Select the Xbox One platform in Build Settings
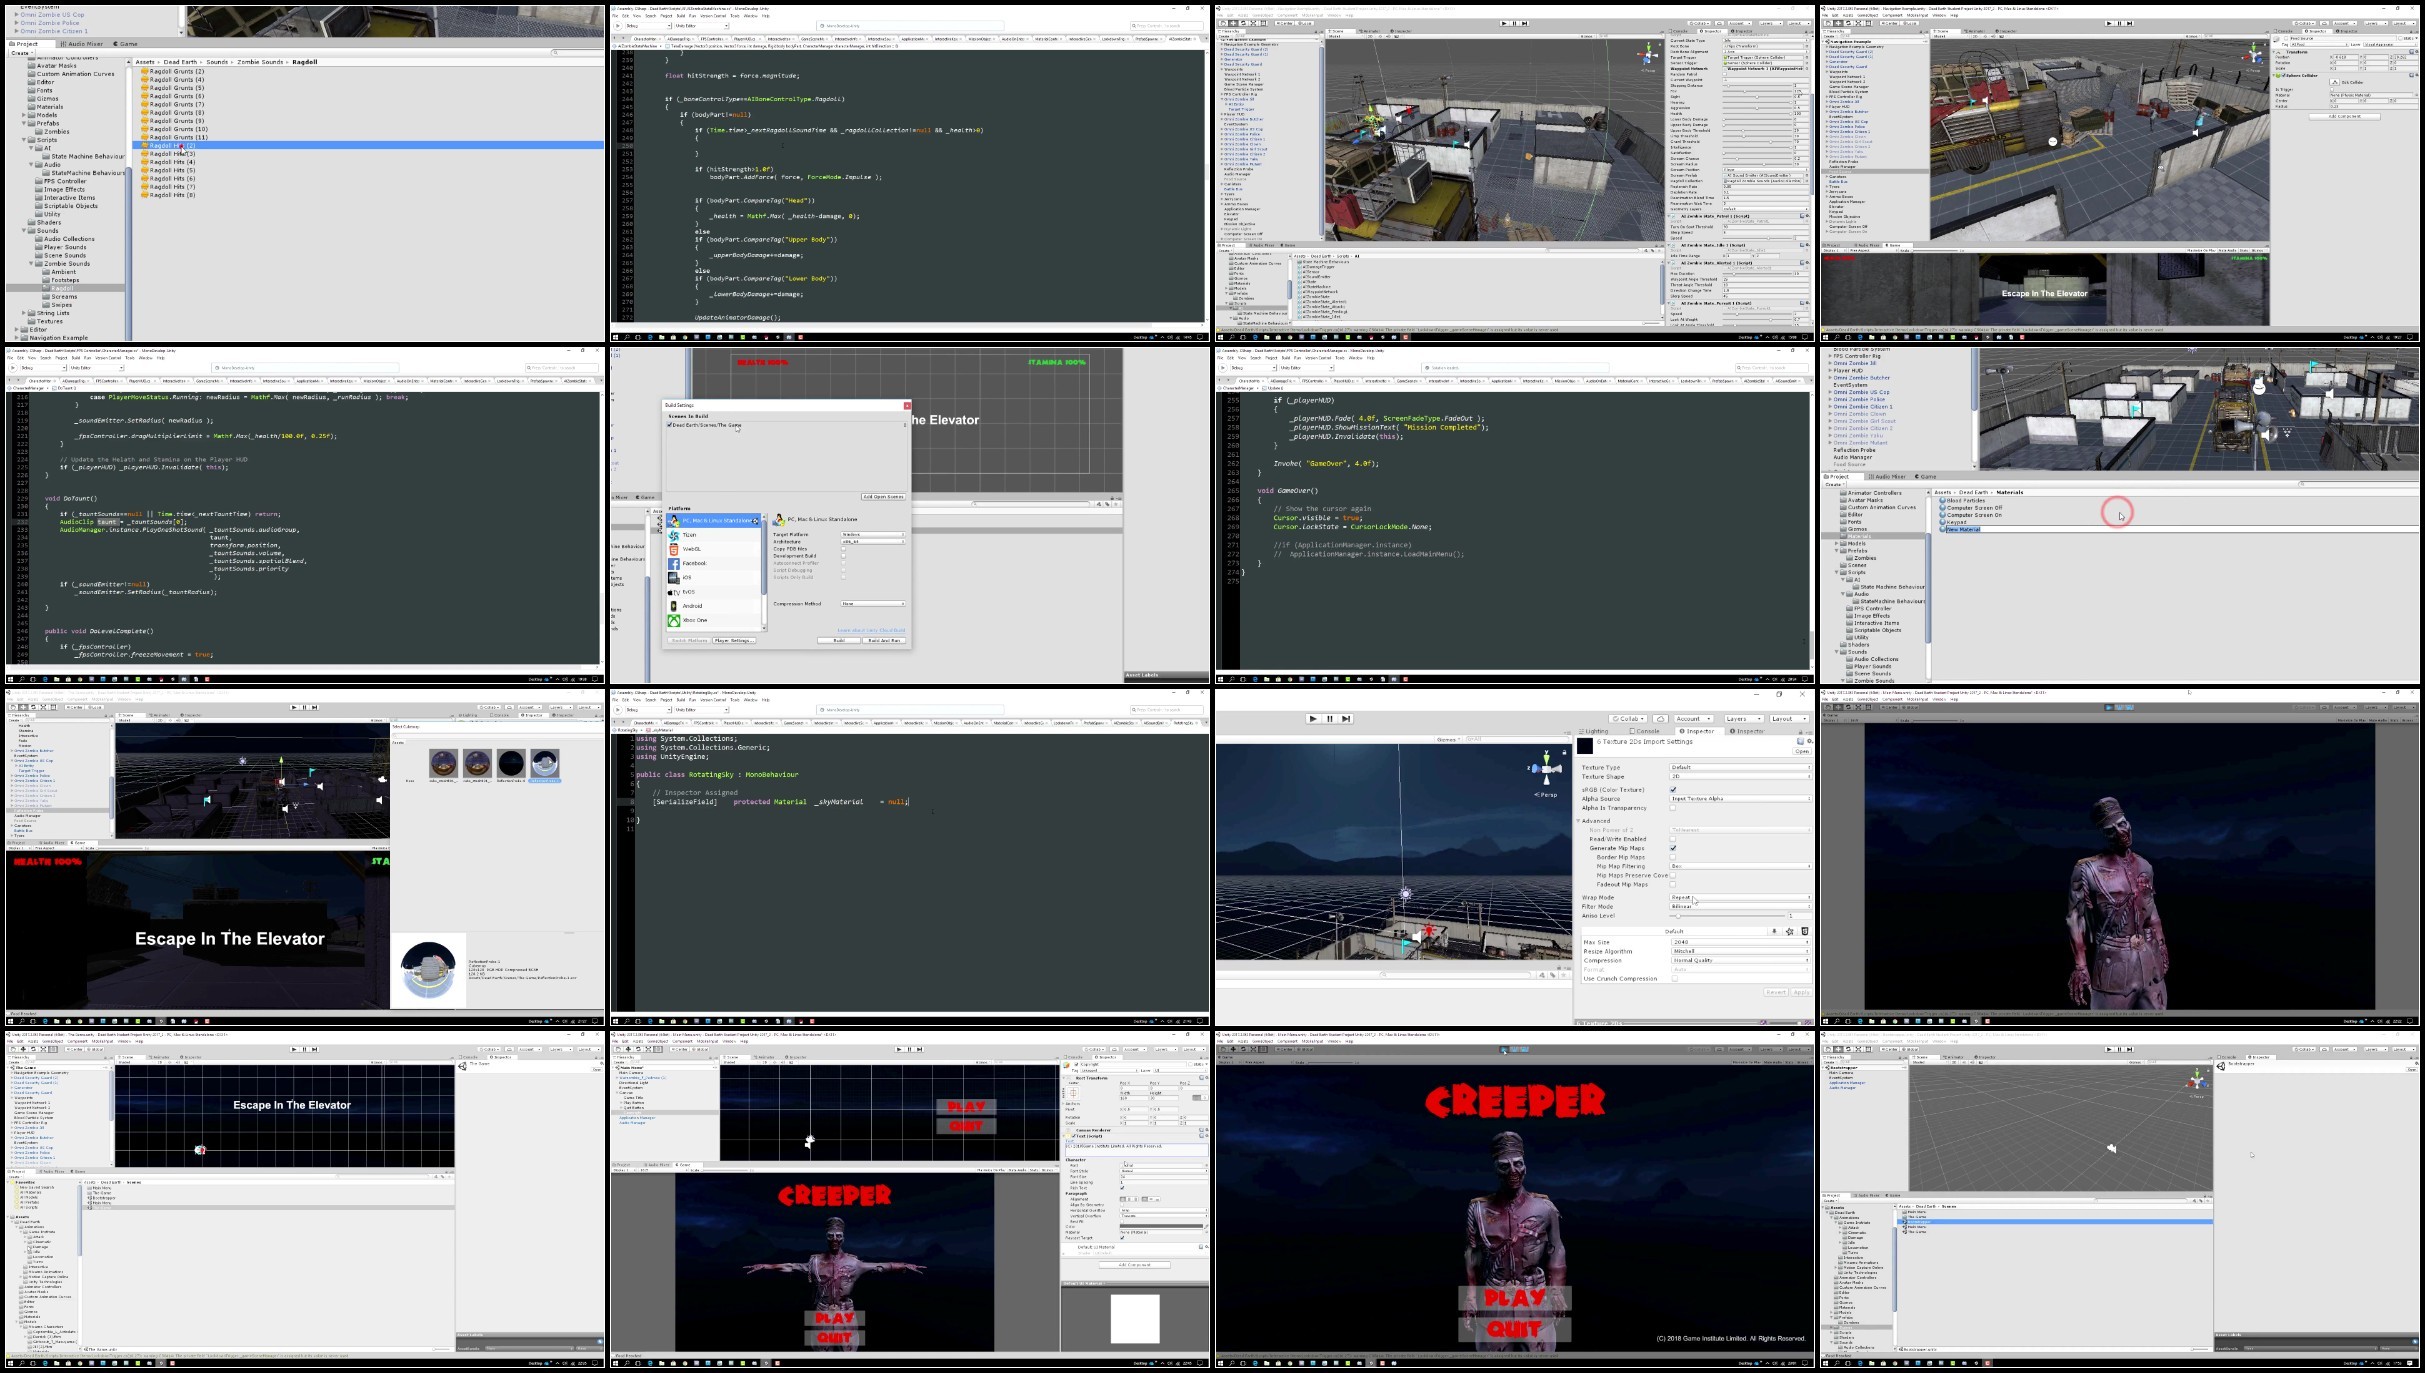2425x1373 pixels. [x=714, y=620]
